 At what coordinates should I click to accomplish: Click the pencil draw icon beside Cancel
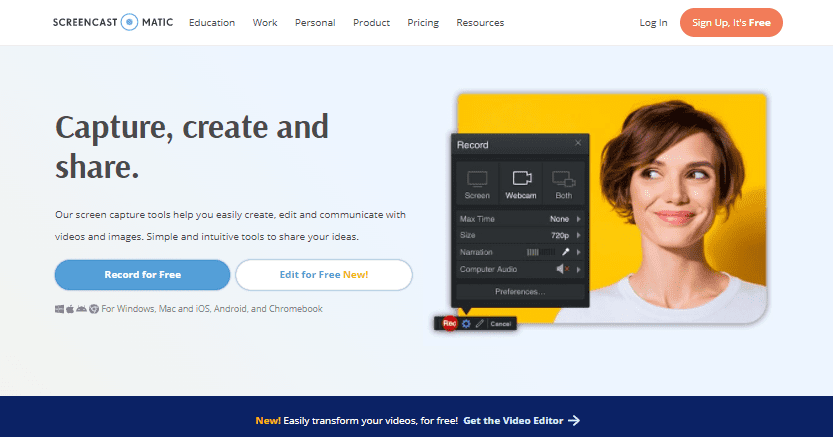[480, 324]
